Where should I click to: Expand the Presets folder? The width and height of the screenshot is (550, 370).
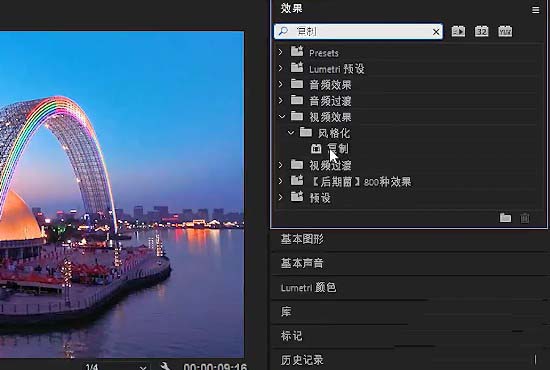tap(281, 52)
